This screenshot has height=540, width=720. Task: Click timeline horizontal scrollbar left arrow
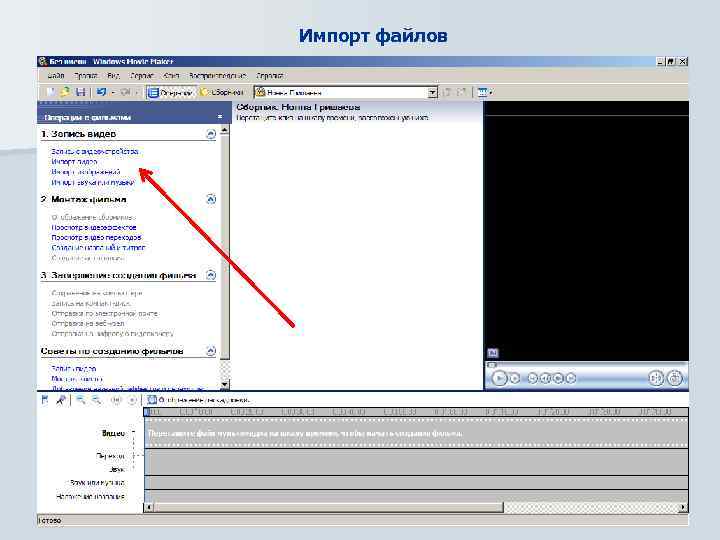point(149,507)
